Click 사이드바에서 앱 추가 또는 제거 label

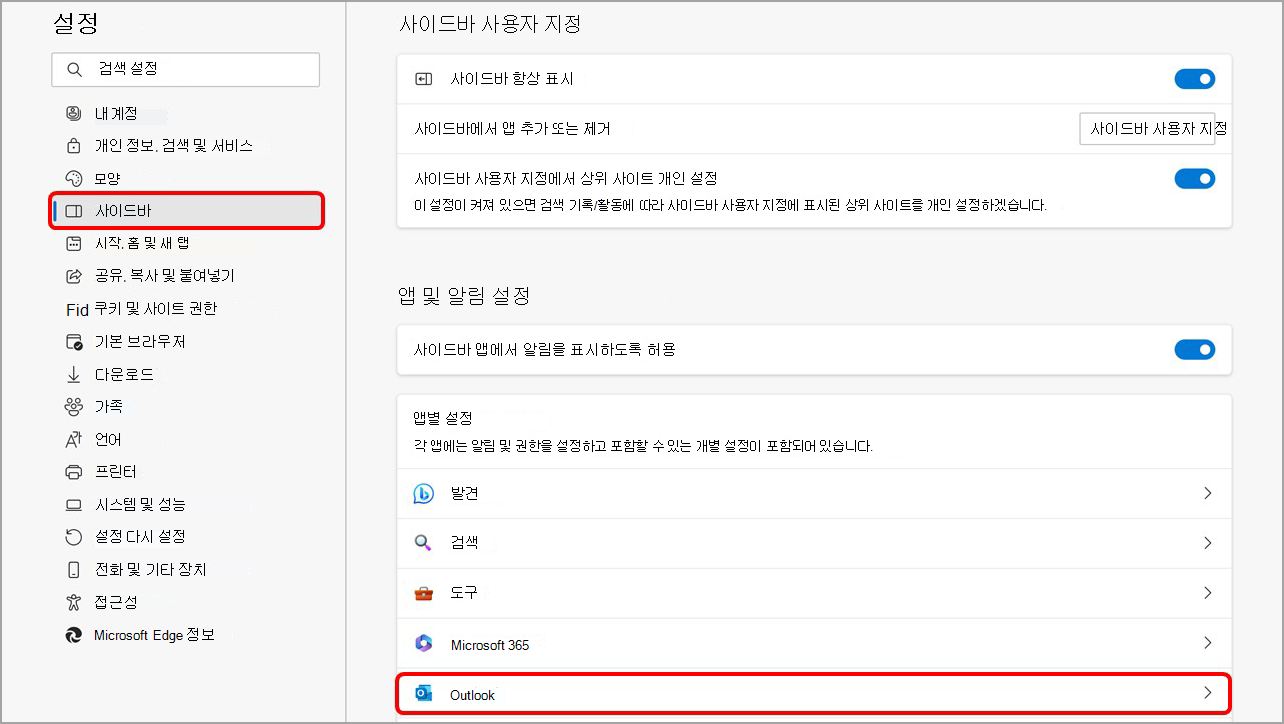click(512, 129)
